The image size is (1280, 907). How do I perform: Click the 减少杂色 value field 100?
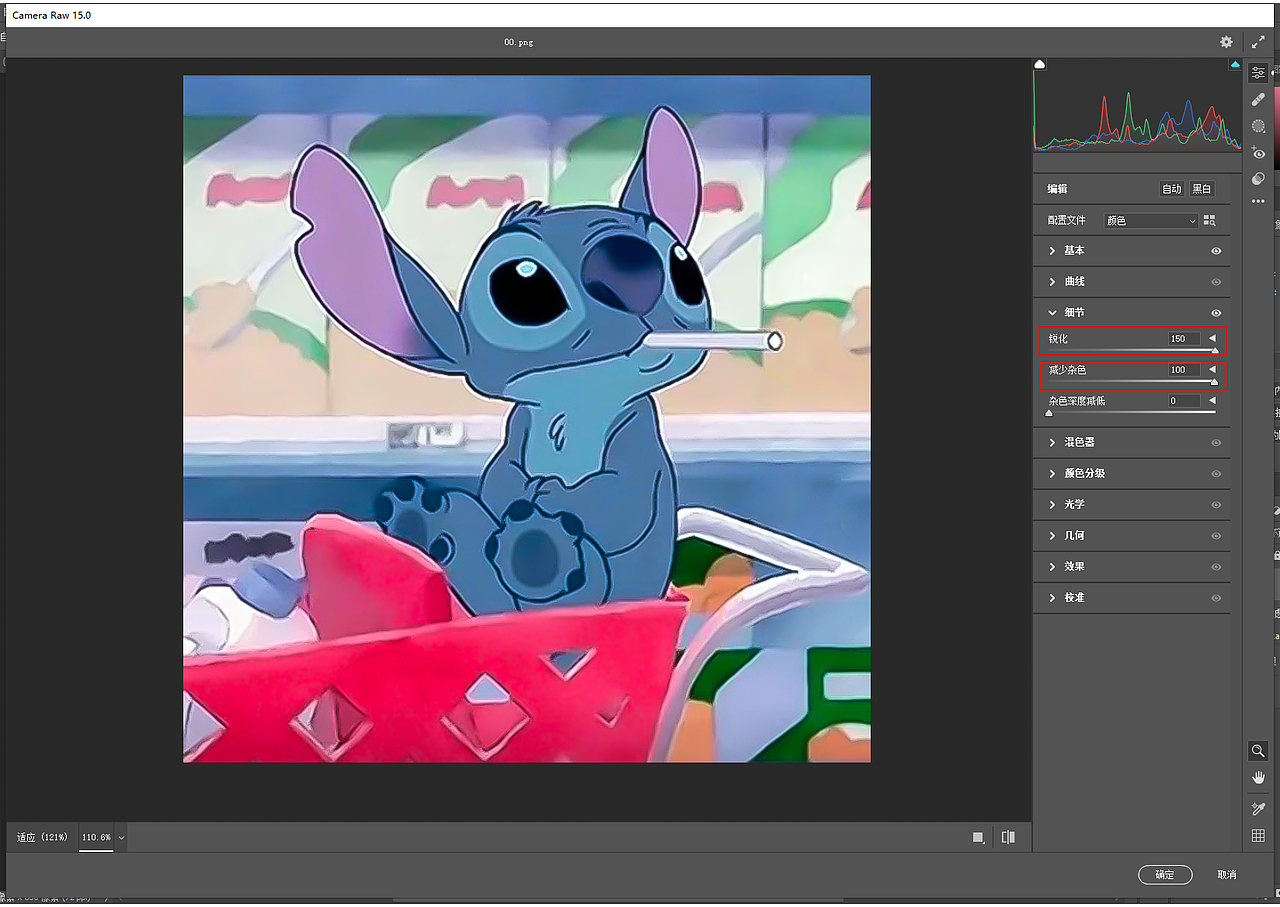click(x=1184, y=370)
